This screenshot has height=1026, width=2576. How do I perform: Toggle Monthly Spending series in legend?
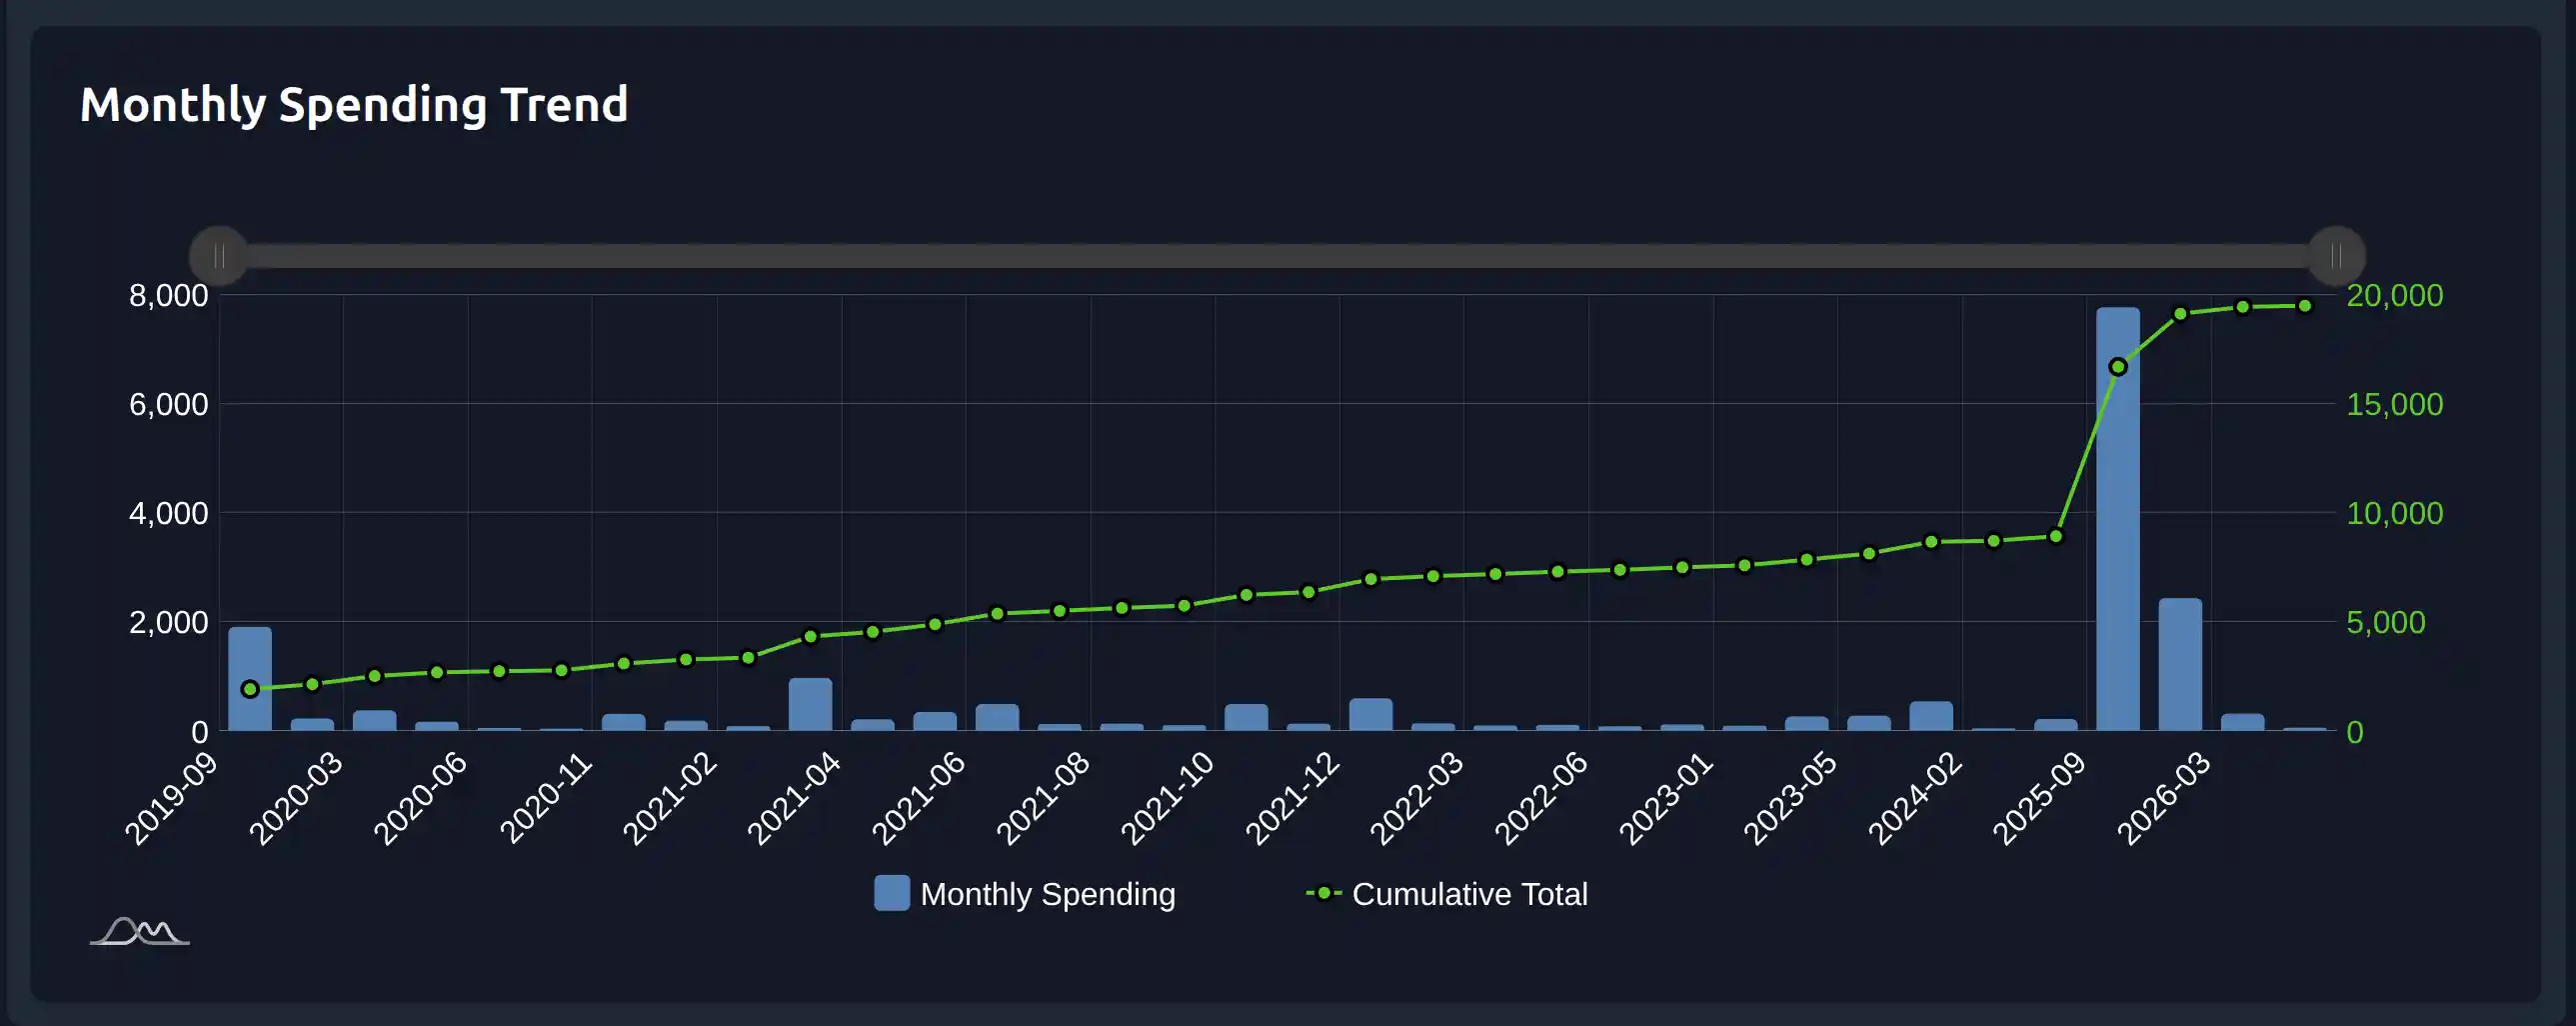click(1046, 893)
